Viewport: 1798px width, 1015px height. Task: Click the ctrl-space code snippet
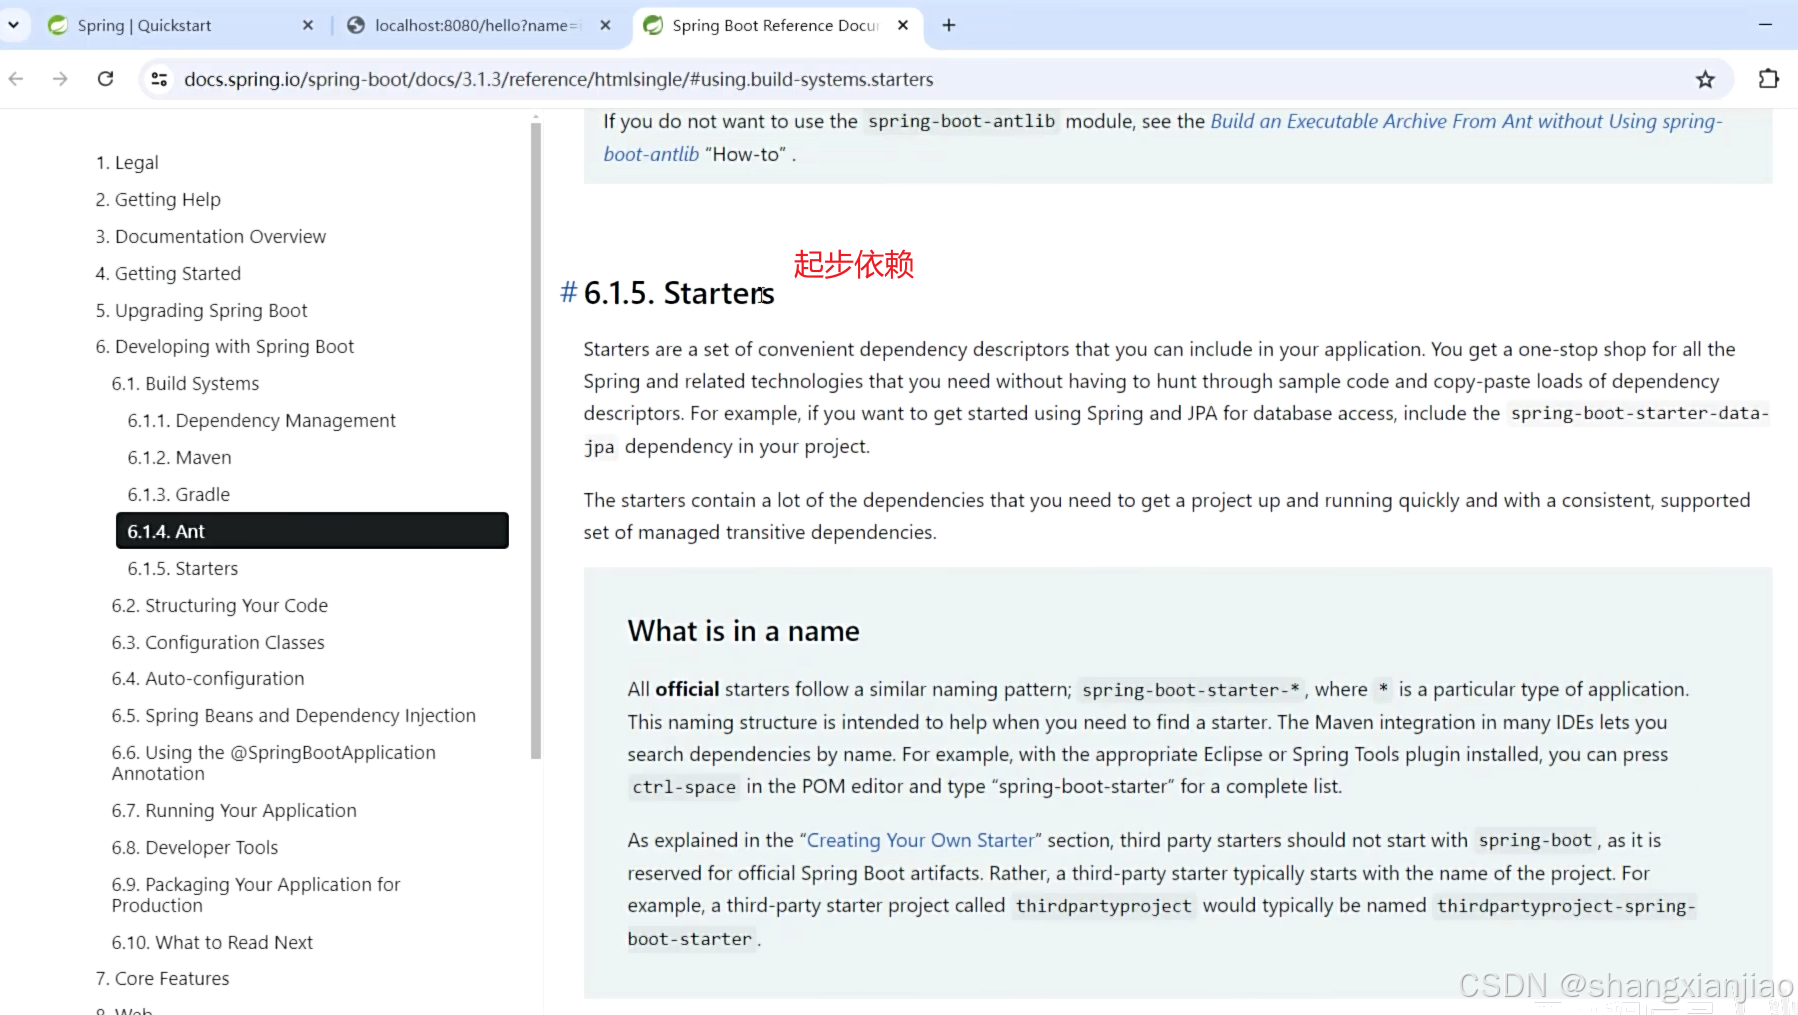[x=684, y=787]
